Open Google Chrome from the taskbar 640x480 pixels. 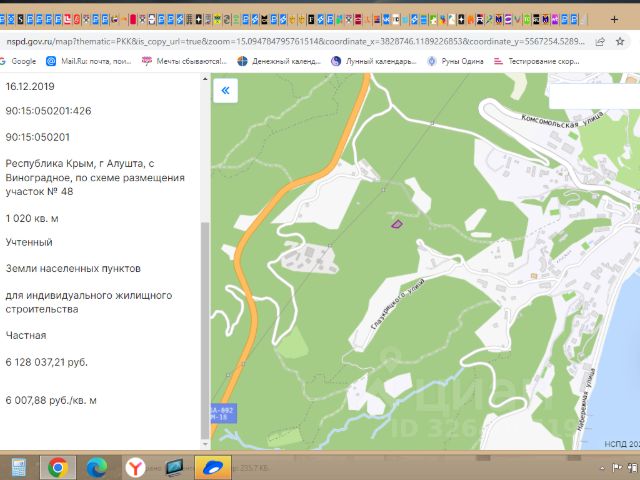[x=58, y=467]
